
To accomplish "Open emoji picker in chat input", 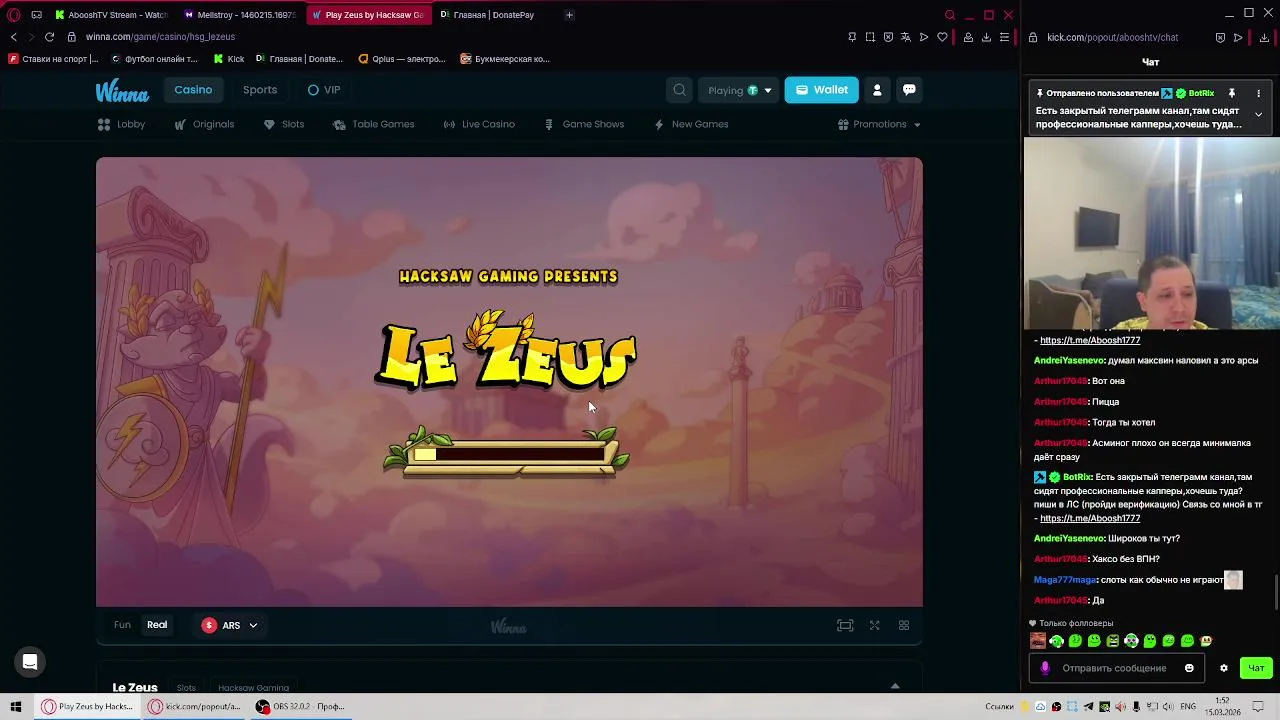I will pos(1189,668).
